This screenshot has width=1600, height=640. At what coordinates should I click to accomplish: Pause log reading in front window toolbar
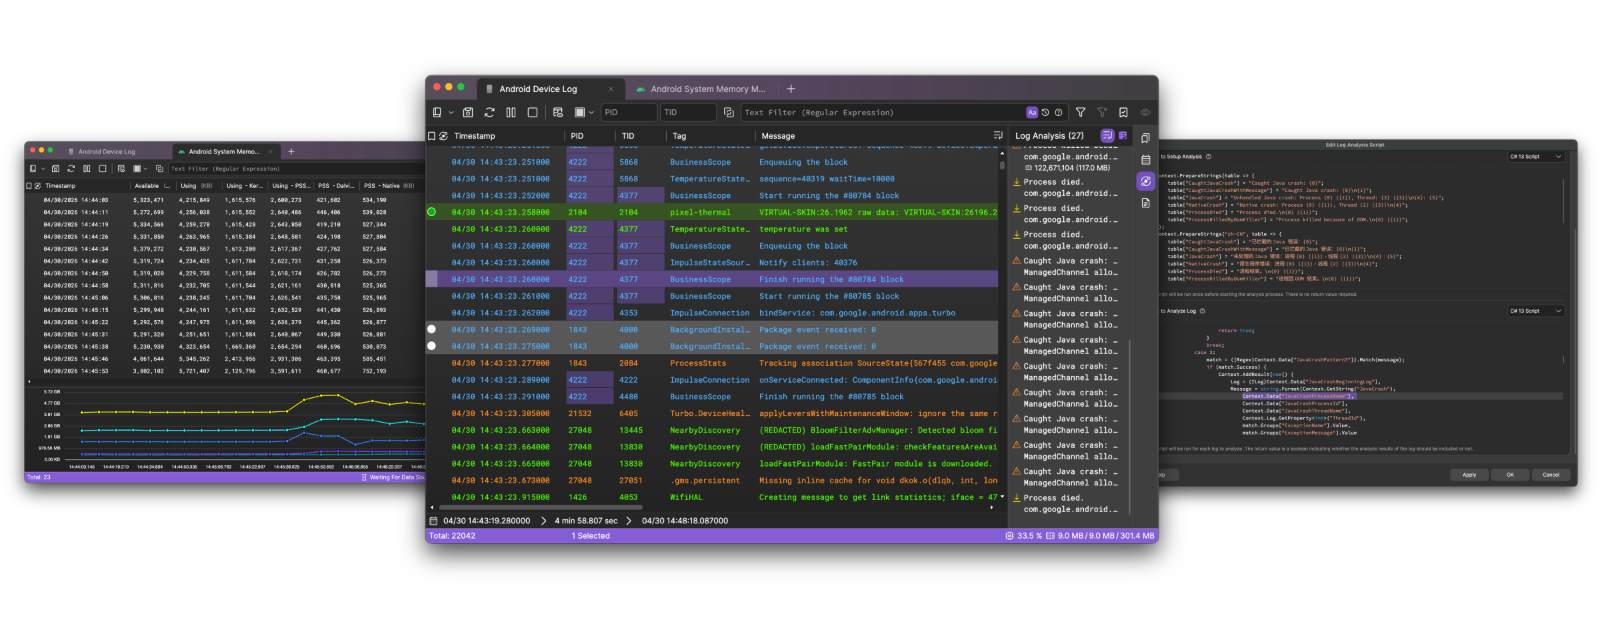click(511, 112)
